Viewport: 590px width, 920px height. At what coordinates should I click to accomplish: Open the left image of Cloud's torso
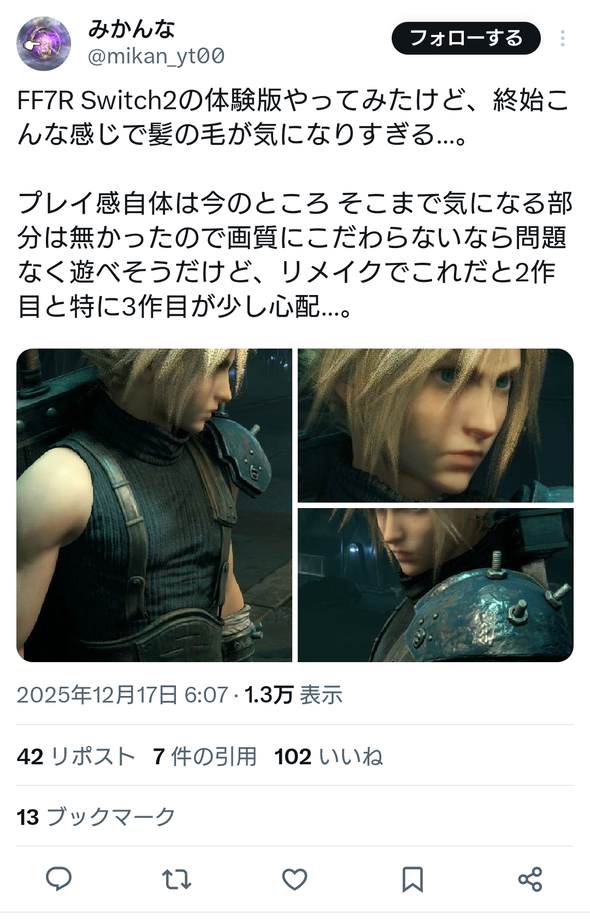pyautogui.click(x=154, y=505)
